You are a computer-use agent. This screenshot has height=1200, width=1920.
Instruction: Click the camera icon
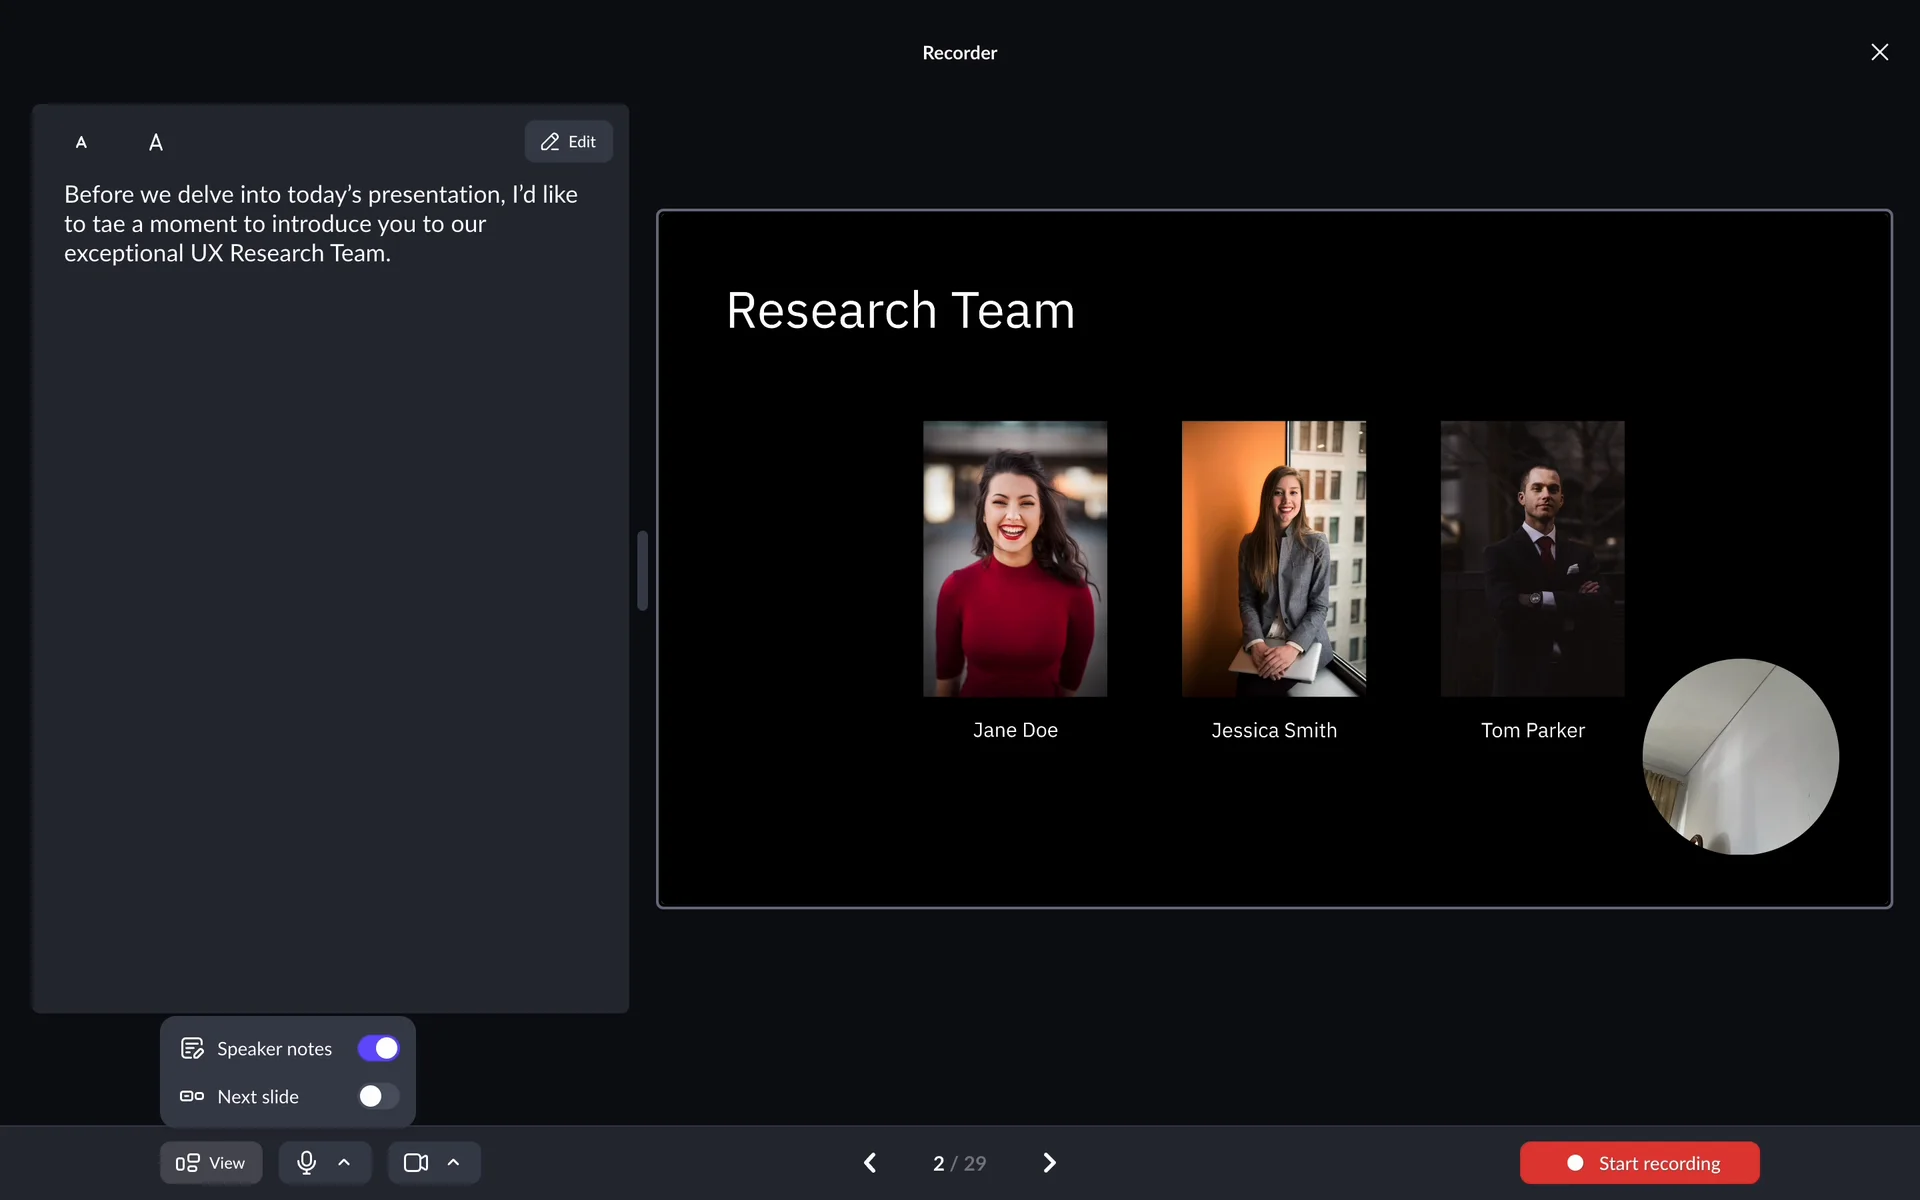pos(415,1162)
